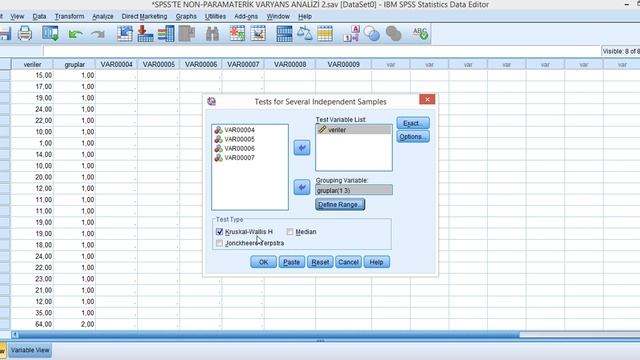
Task: Click the green Undo arrow
Action: [x=75, y=34]
